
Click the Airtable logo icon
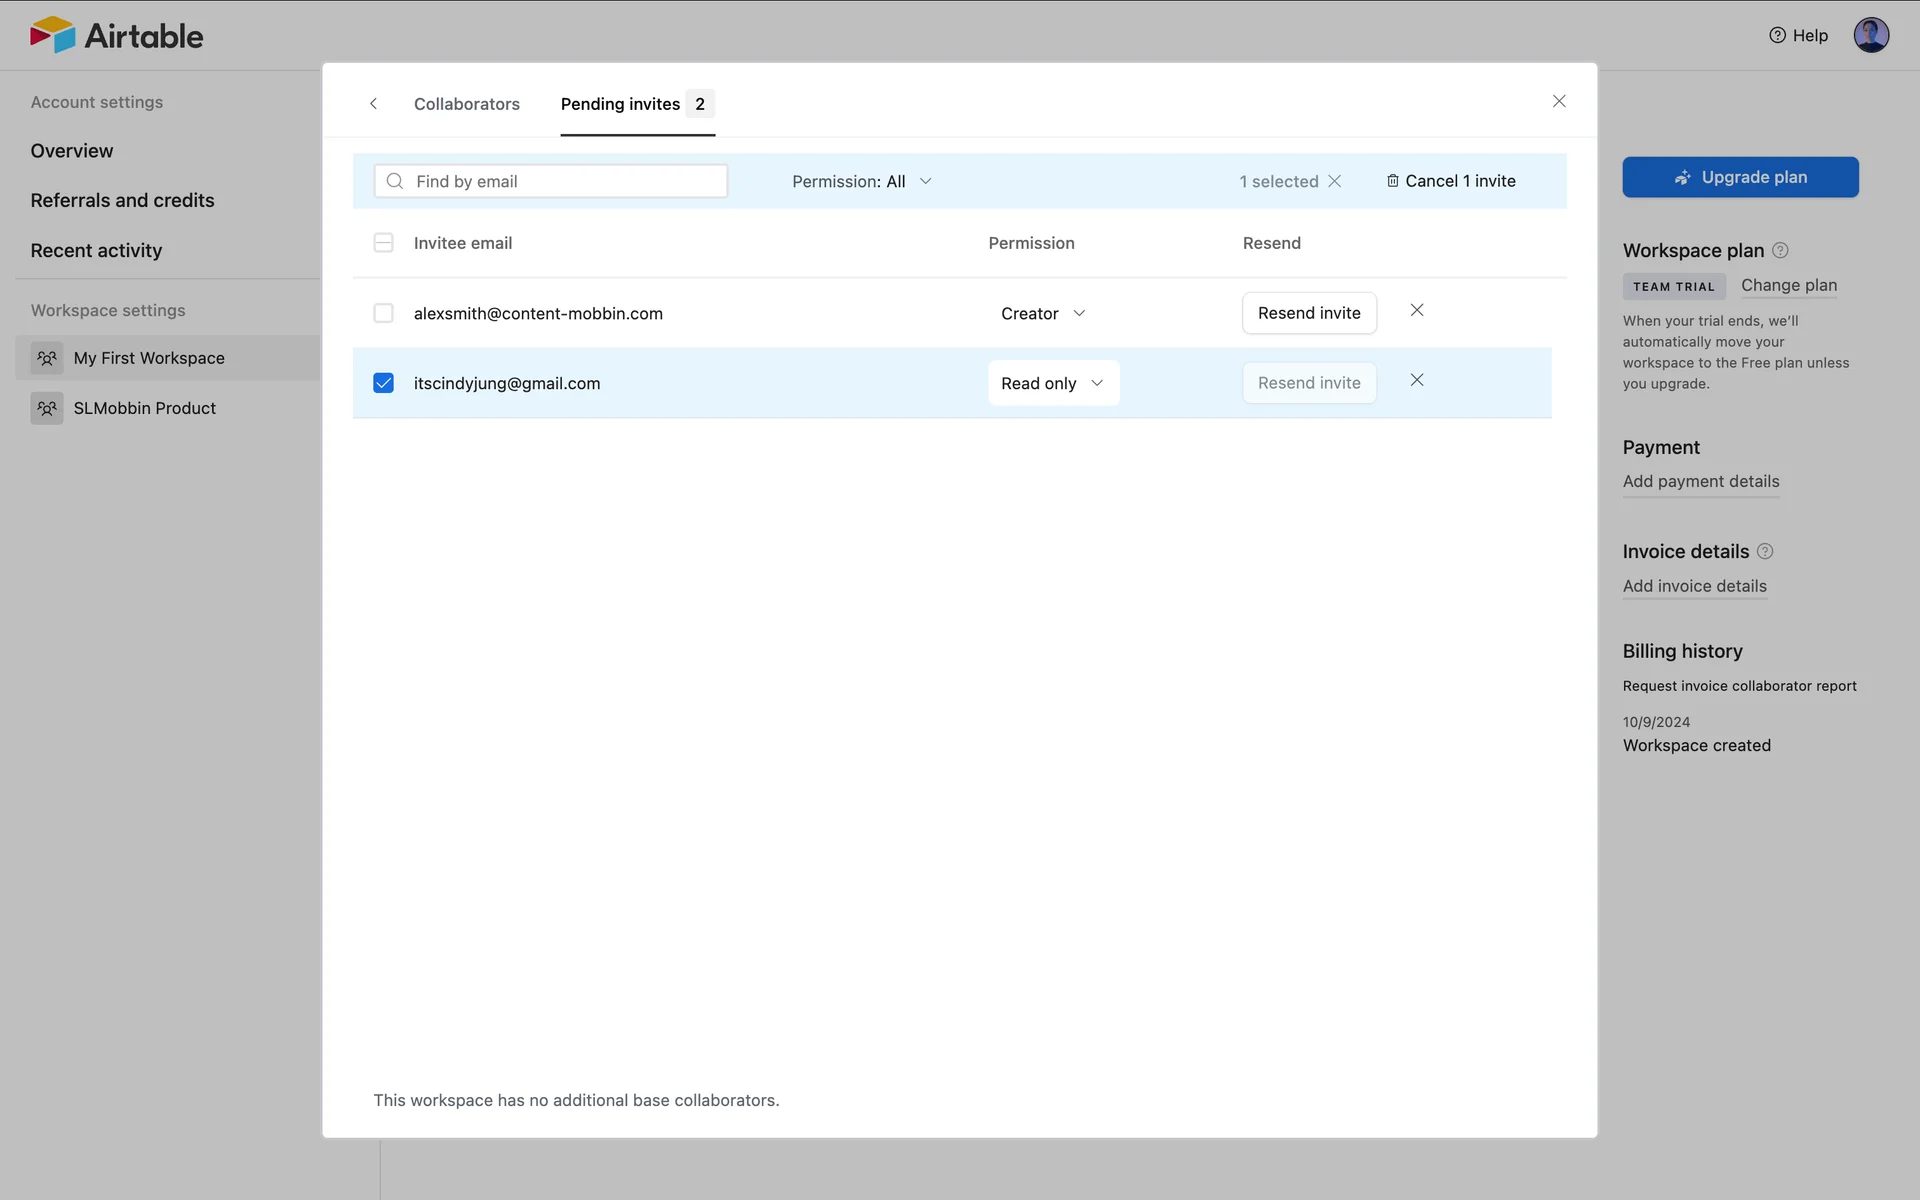[52, 35]
